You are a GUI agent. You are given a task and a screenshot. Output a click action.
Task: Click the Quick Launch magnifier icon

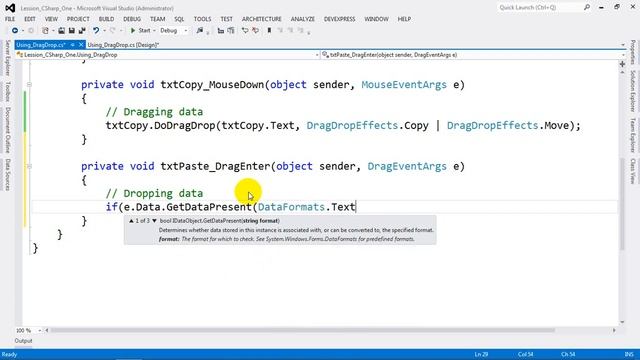587,7
